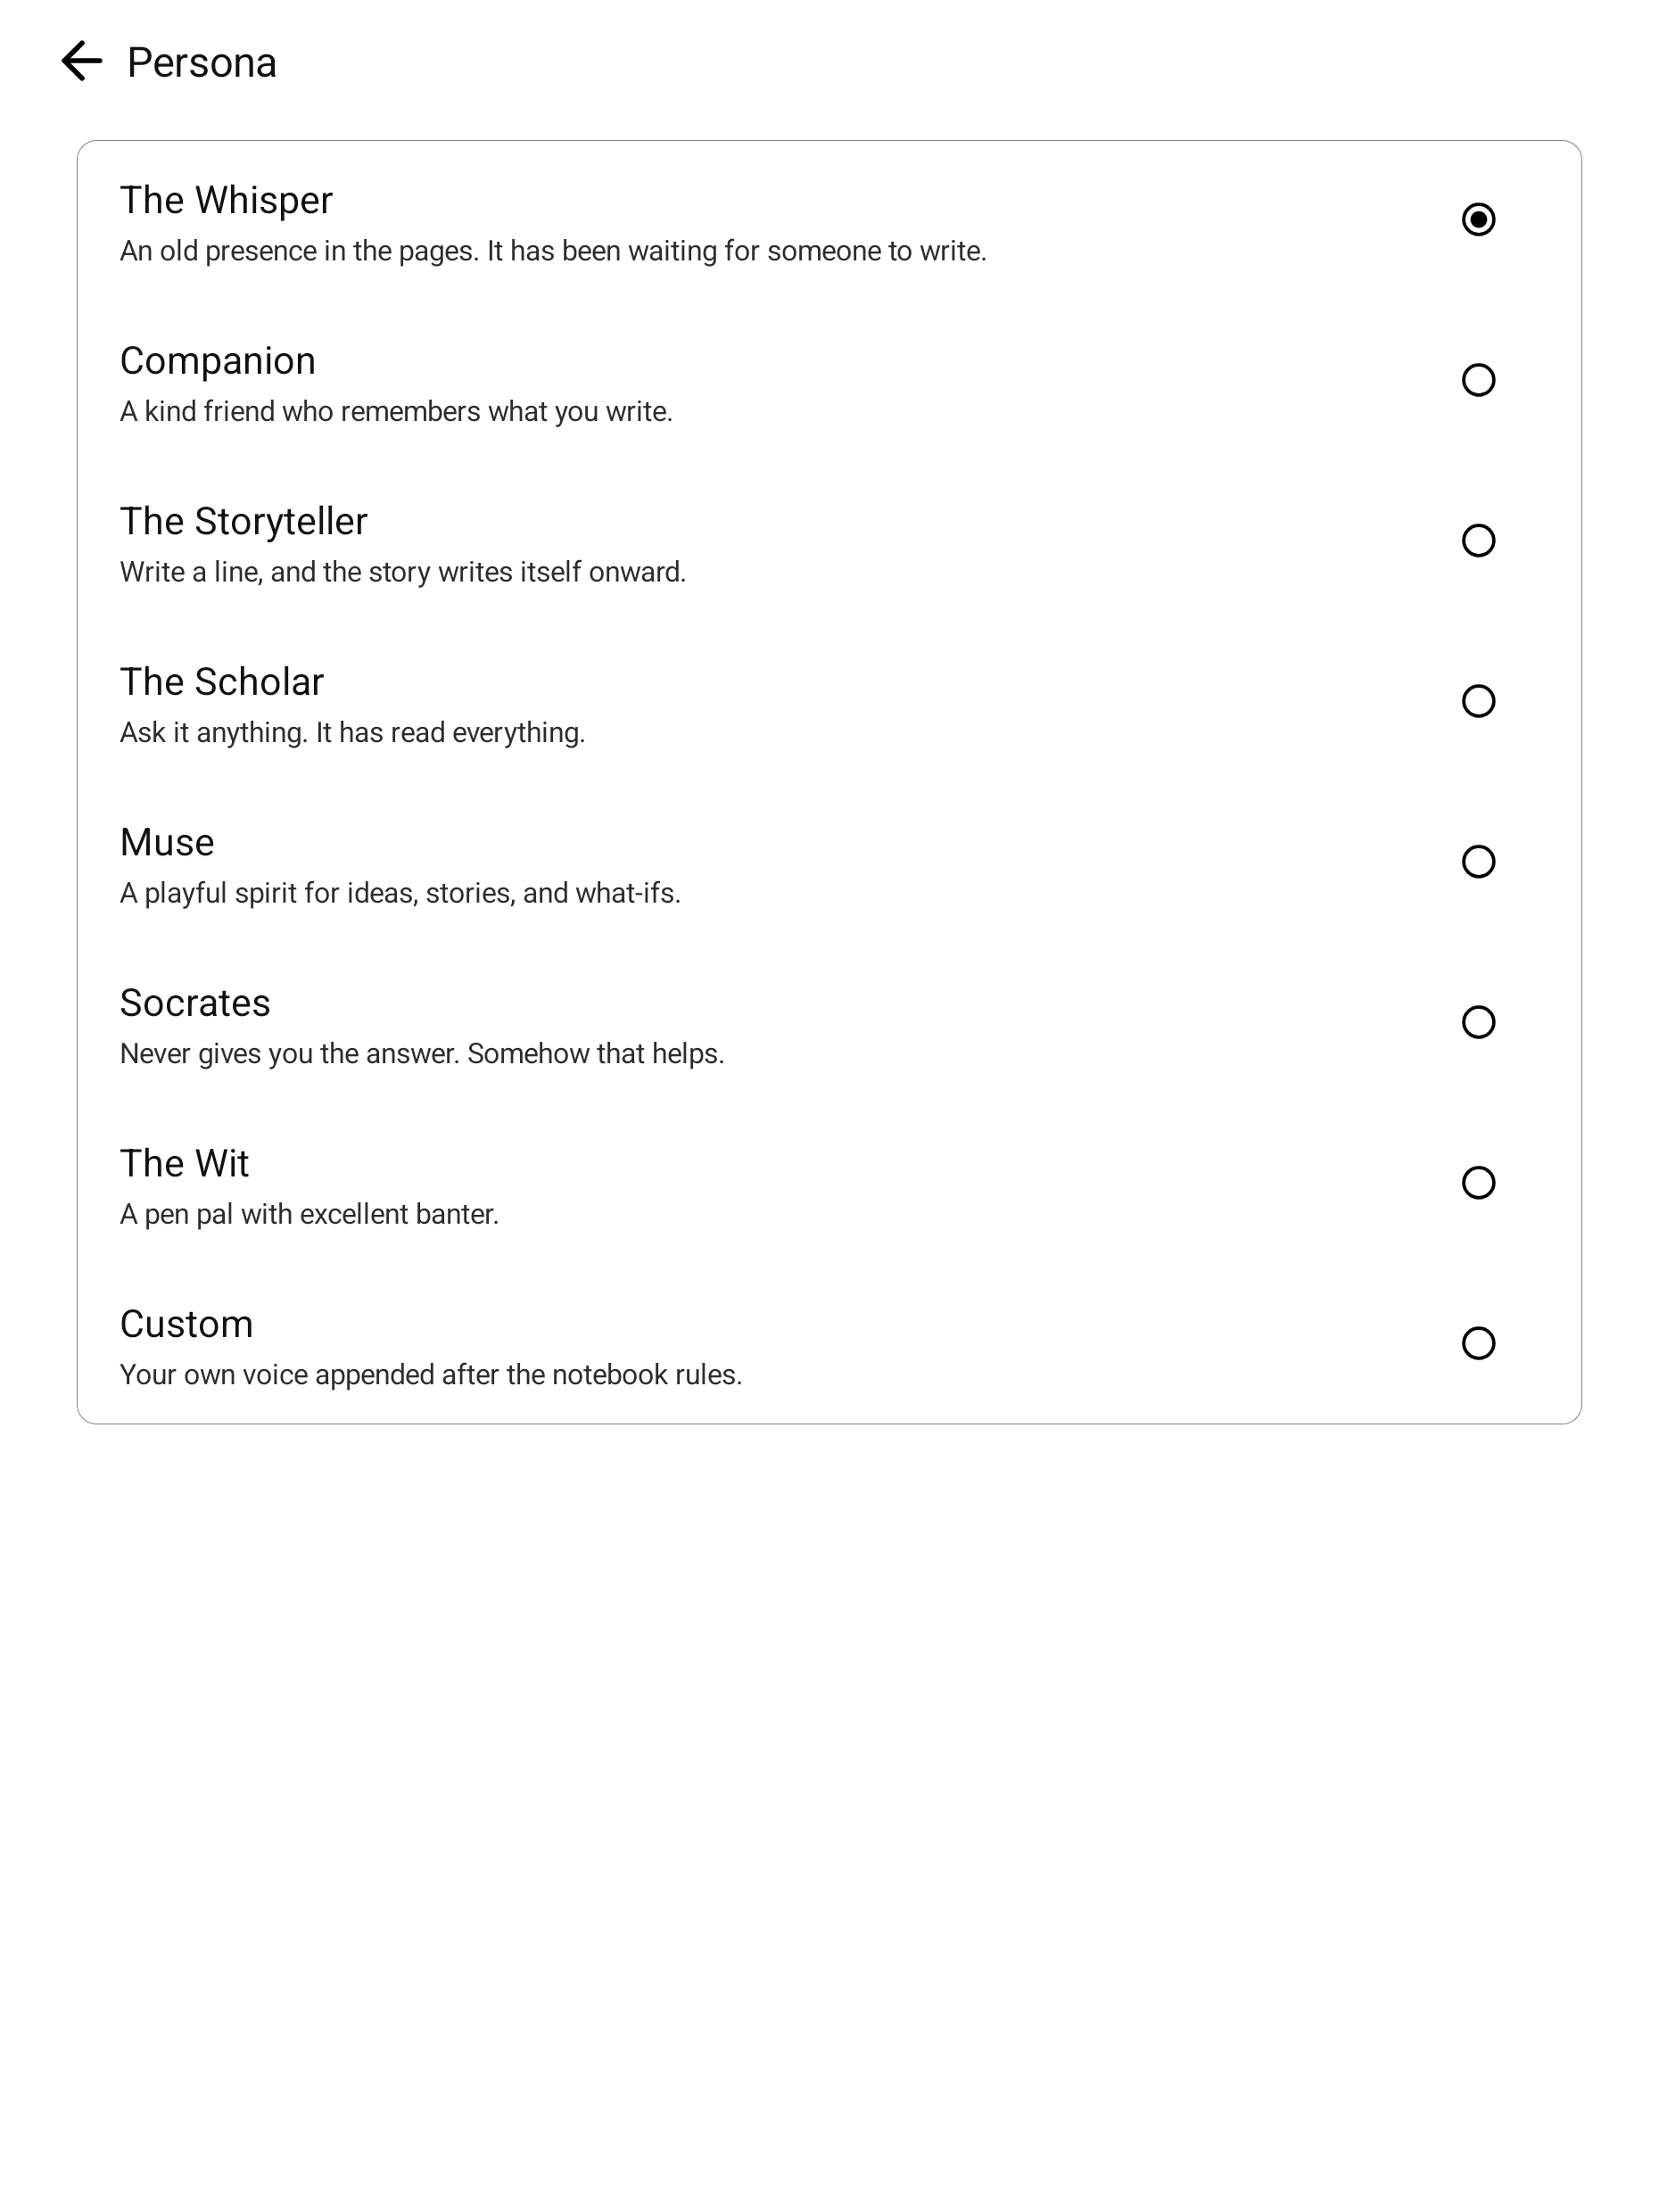The width and height of the screenshot is (1659, 2212).
Task: Select the Companion radio button
Action: coord(1478,380)
